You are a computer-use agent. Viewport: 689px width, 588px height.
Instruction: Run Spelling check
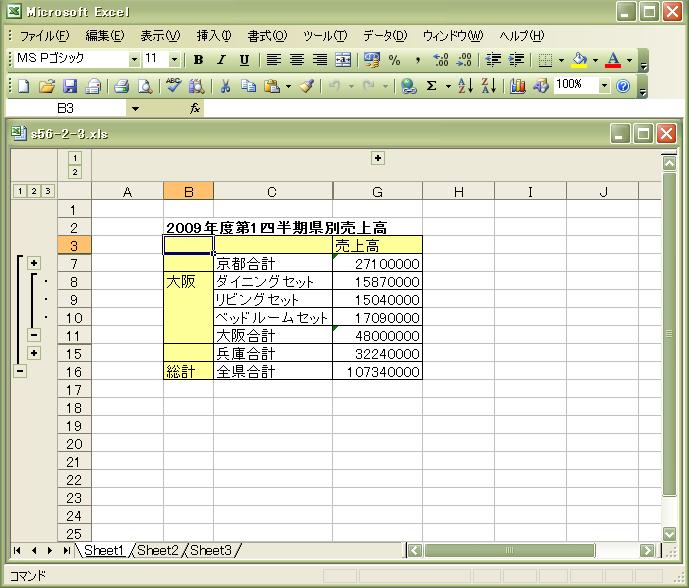174,86
